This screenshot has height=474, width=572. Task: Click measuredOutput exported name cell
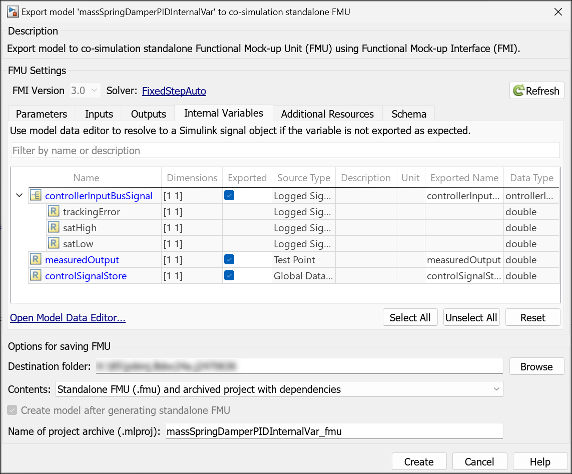464,259
